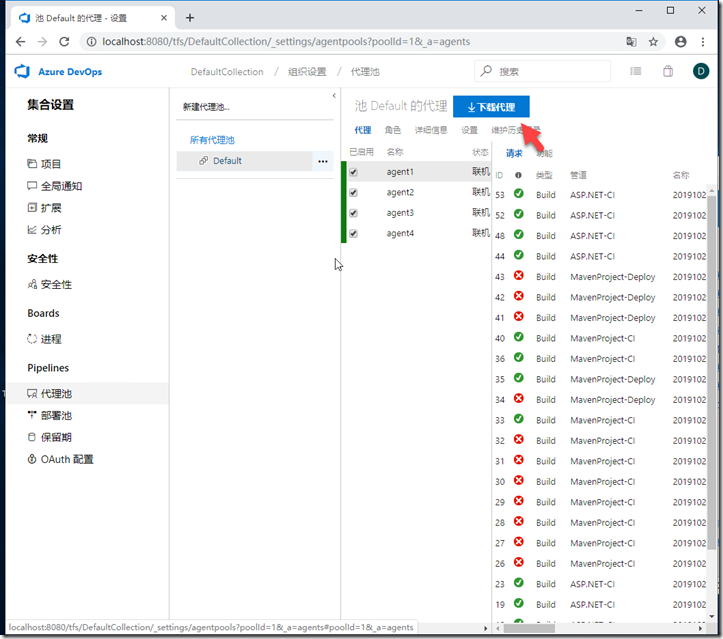Click the 搜索 search field
The height and width of the screenshot is (639, 723).
click(x=543, y=71)
